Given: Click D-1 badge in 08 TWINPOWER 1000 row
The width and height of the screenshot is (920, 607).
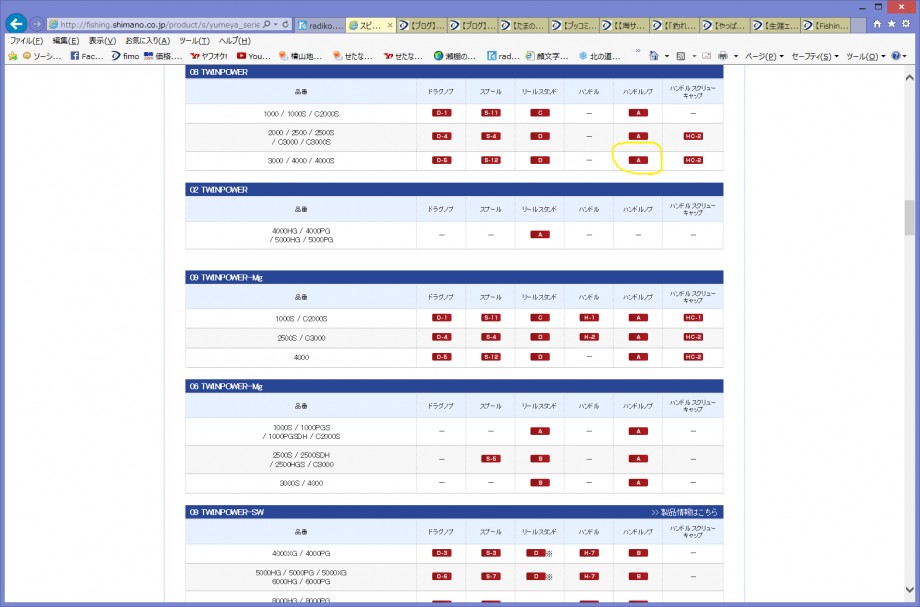Looking at the screenshot, I should tap(442, 113).
